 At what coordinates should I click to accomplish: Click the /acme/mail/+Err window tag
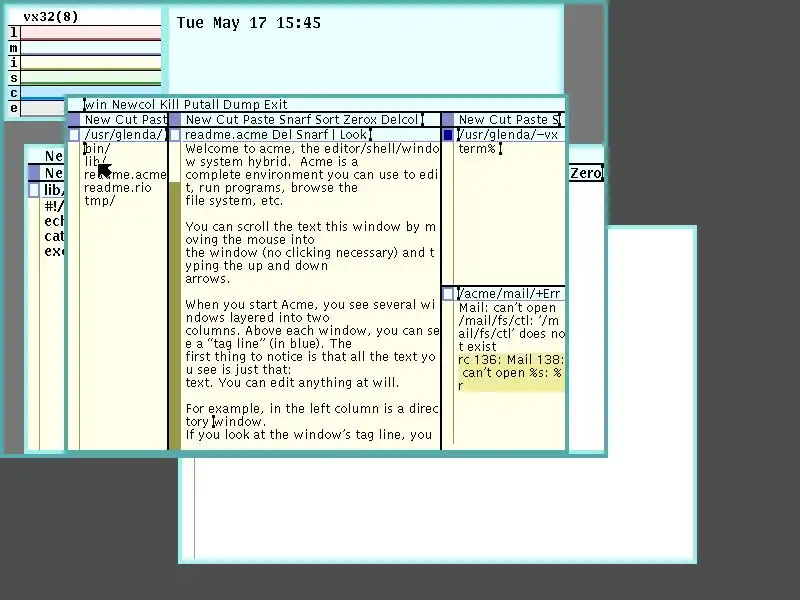[510, 294]
